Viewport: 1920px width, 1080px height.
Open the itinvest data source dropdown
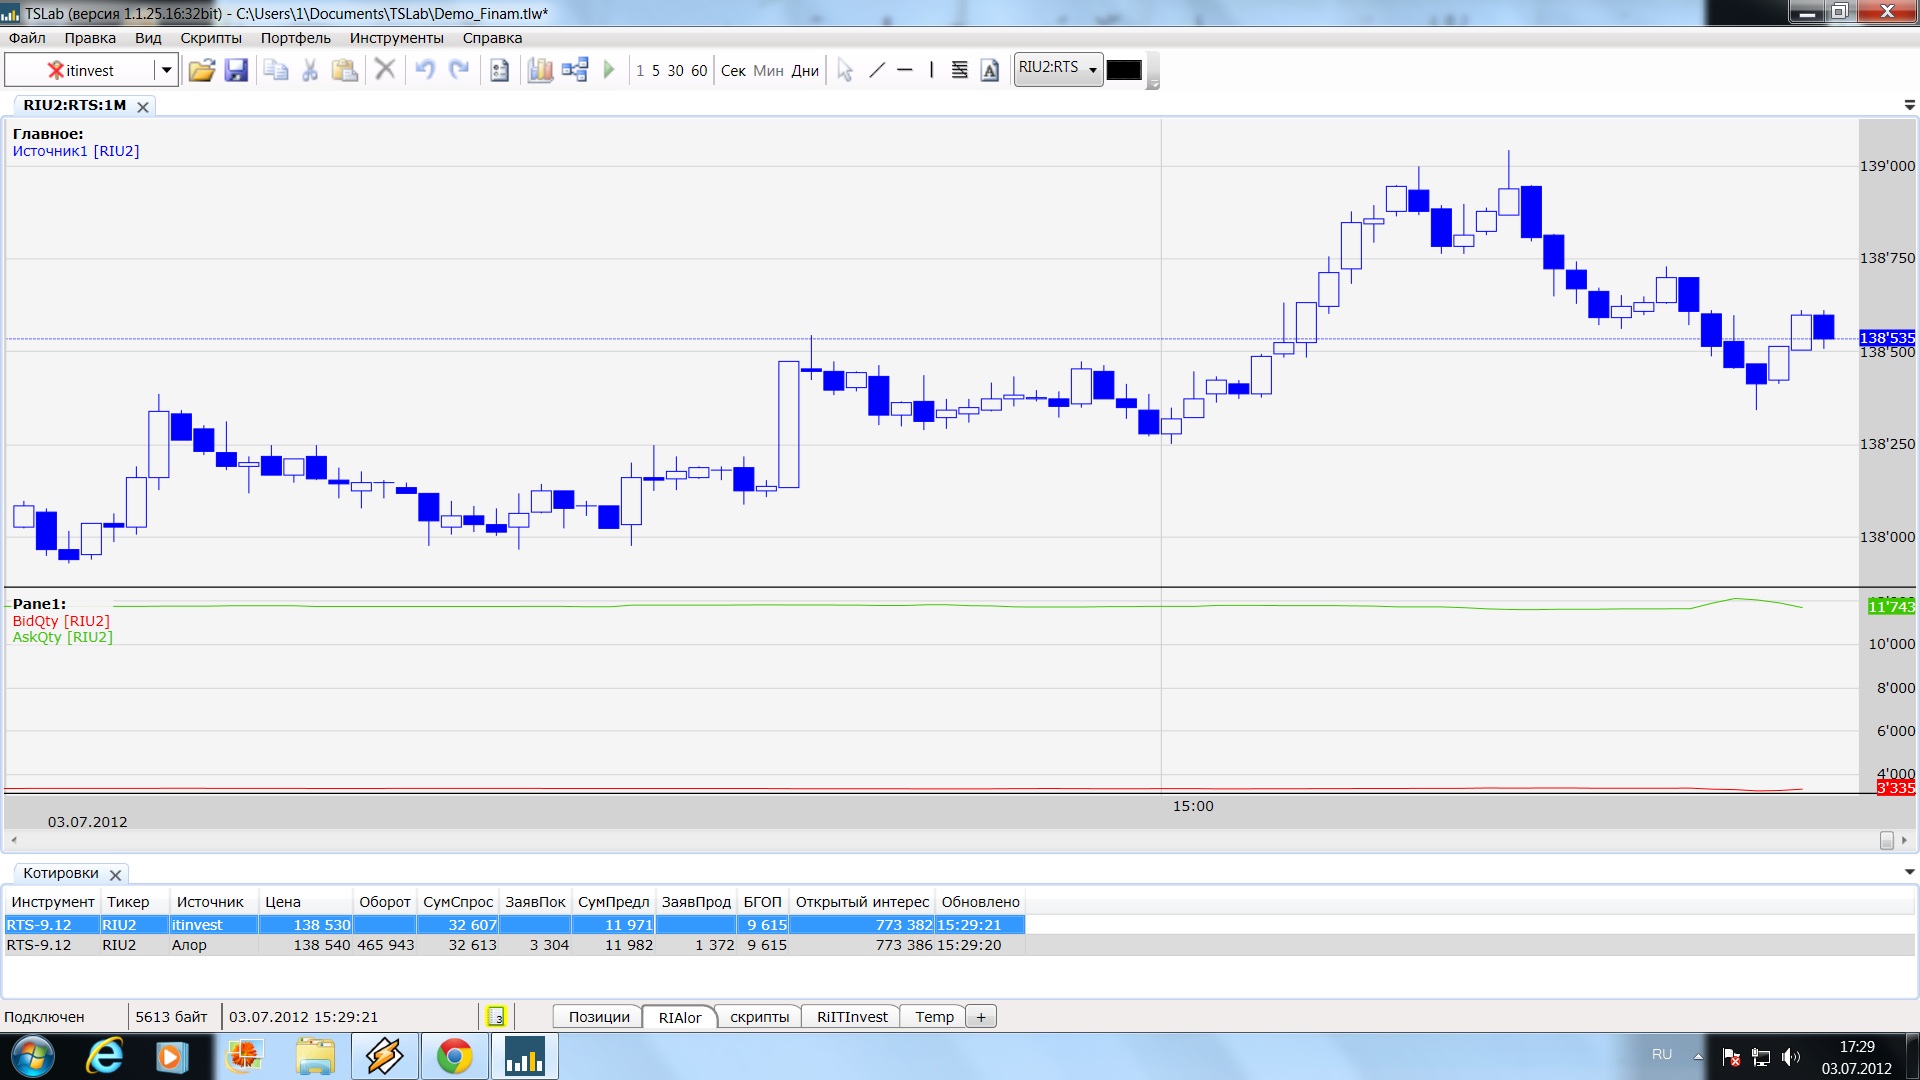[x=166, y=70]
